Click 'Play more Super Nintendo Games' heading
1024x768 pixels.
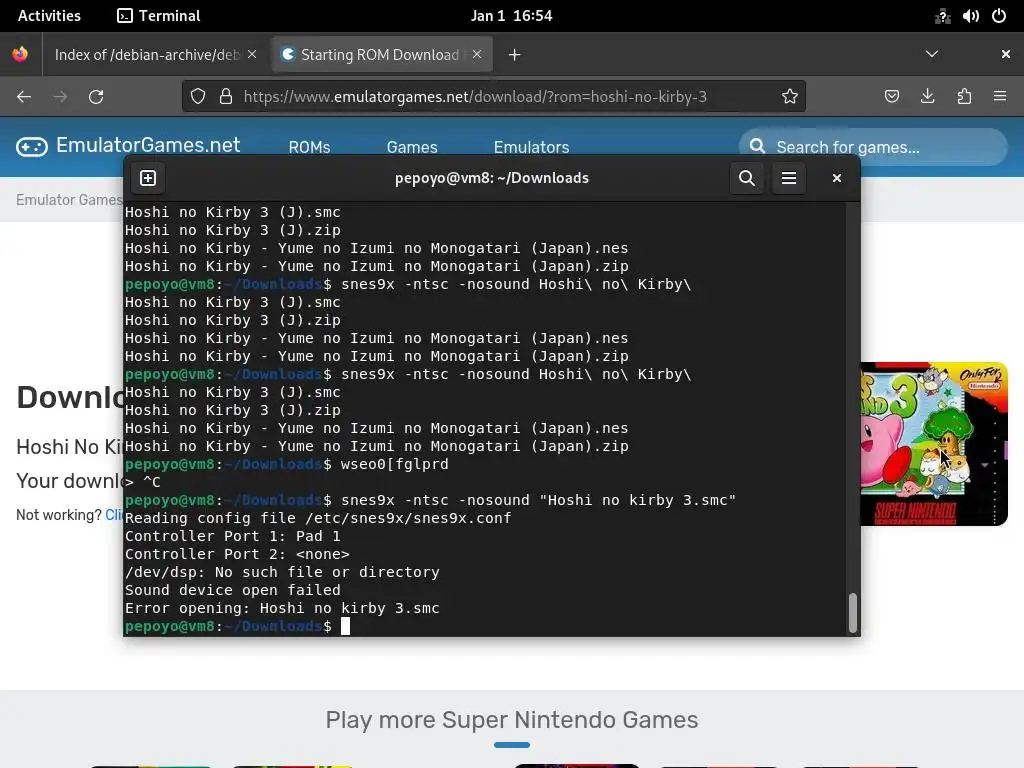[512, 720]
